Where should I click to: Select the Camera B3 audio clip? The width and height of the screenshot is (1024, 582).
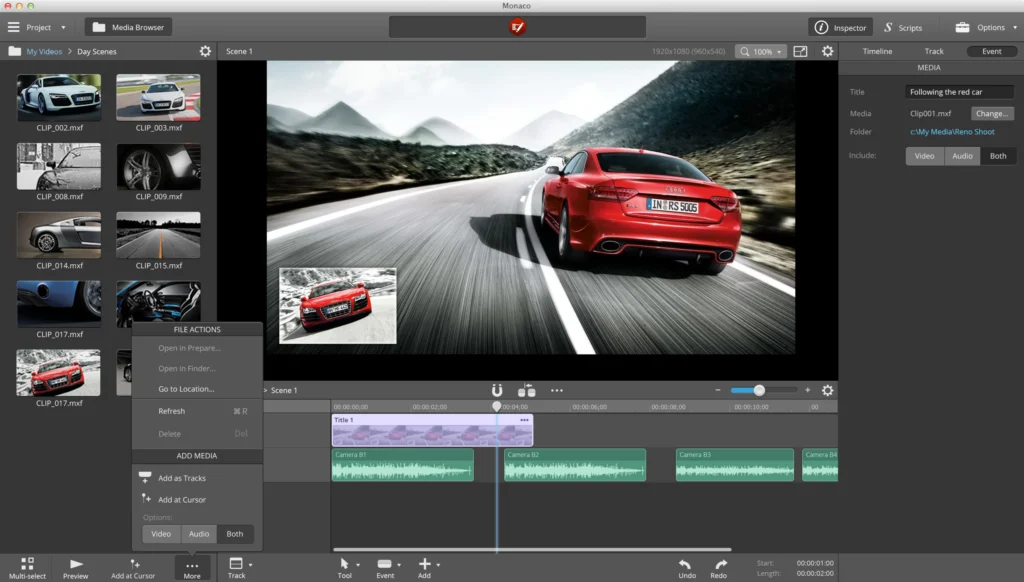coord(735,465)
